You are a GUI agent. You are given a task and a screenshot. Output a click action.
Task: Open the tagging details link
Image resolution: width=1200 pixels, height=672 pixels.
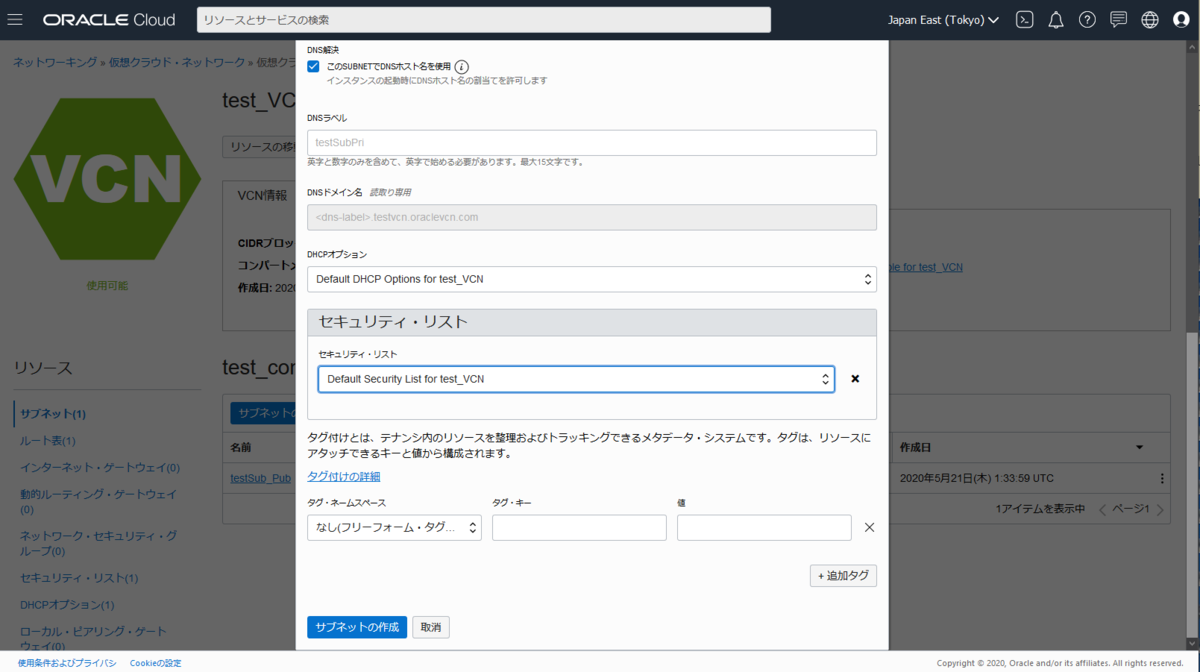(x=344, y=476)
